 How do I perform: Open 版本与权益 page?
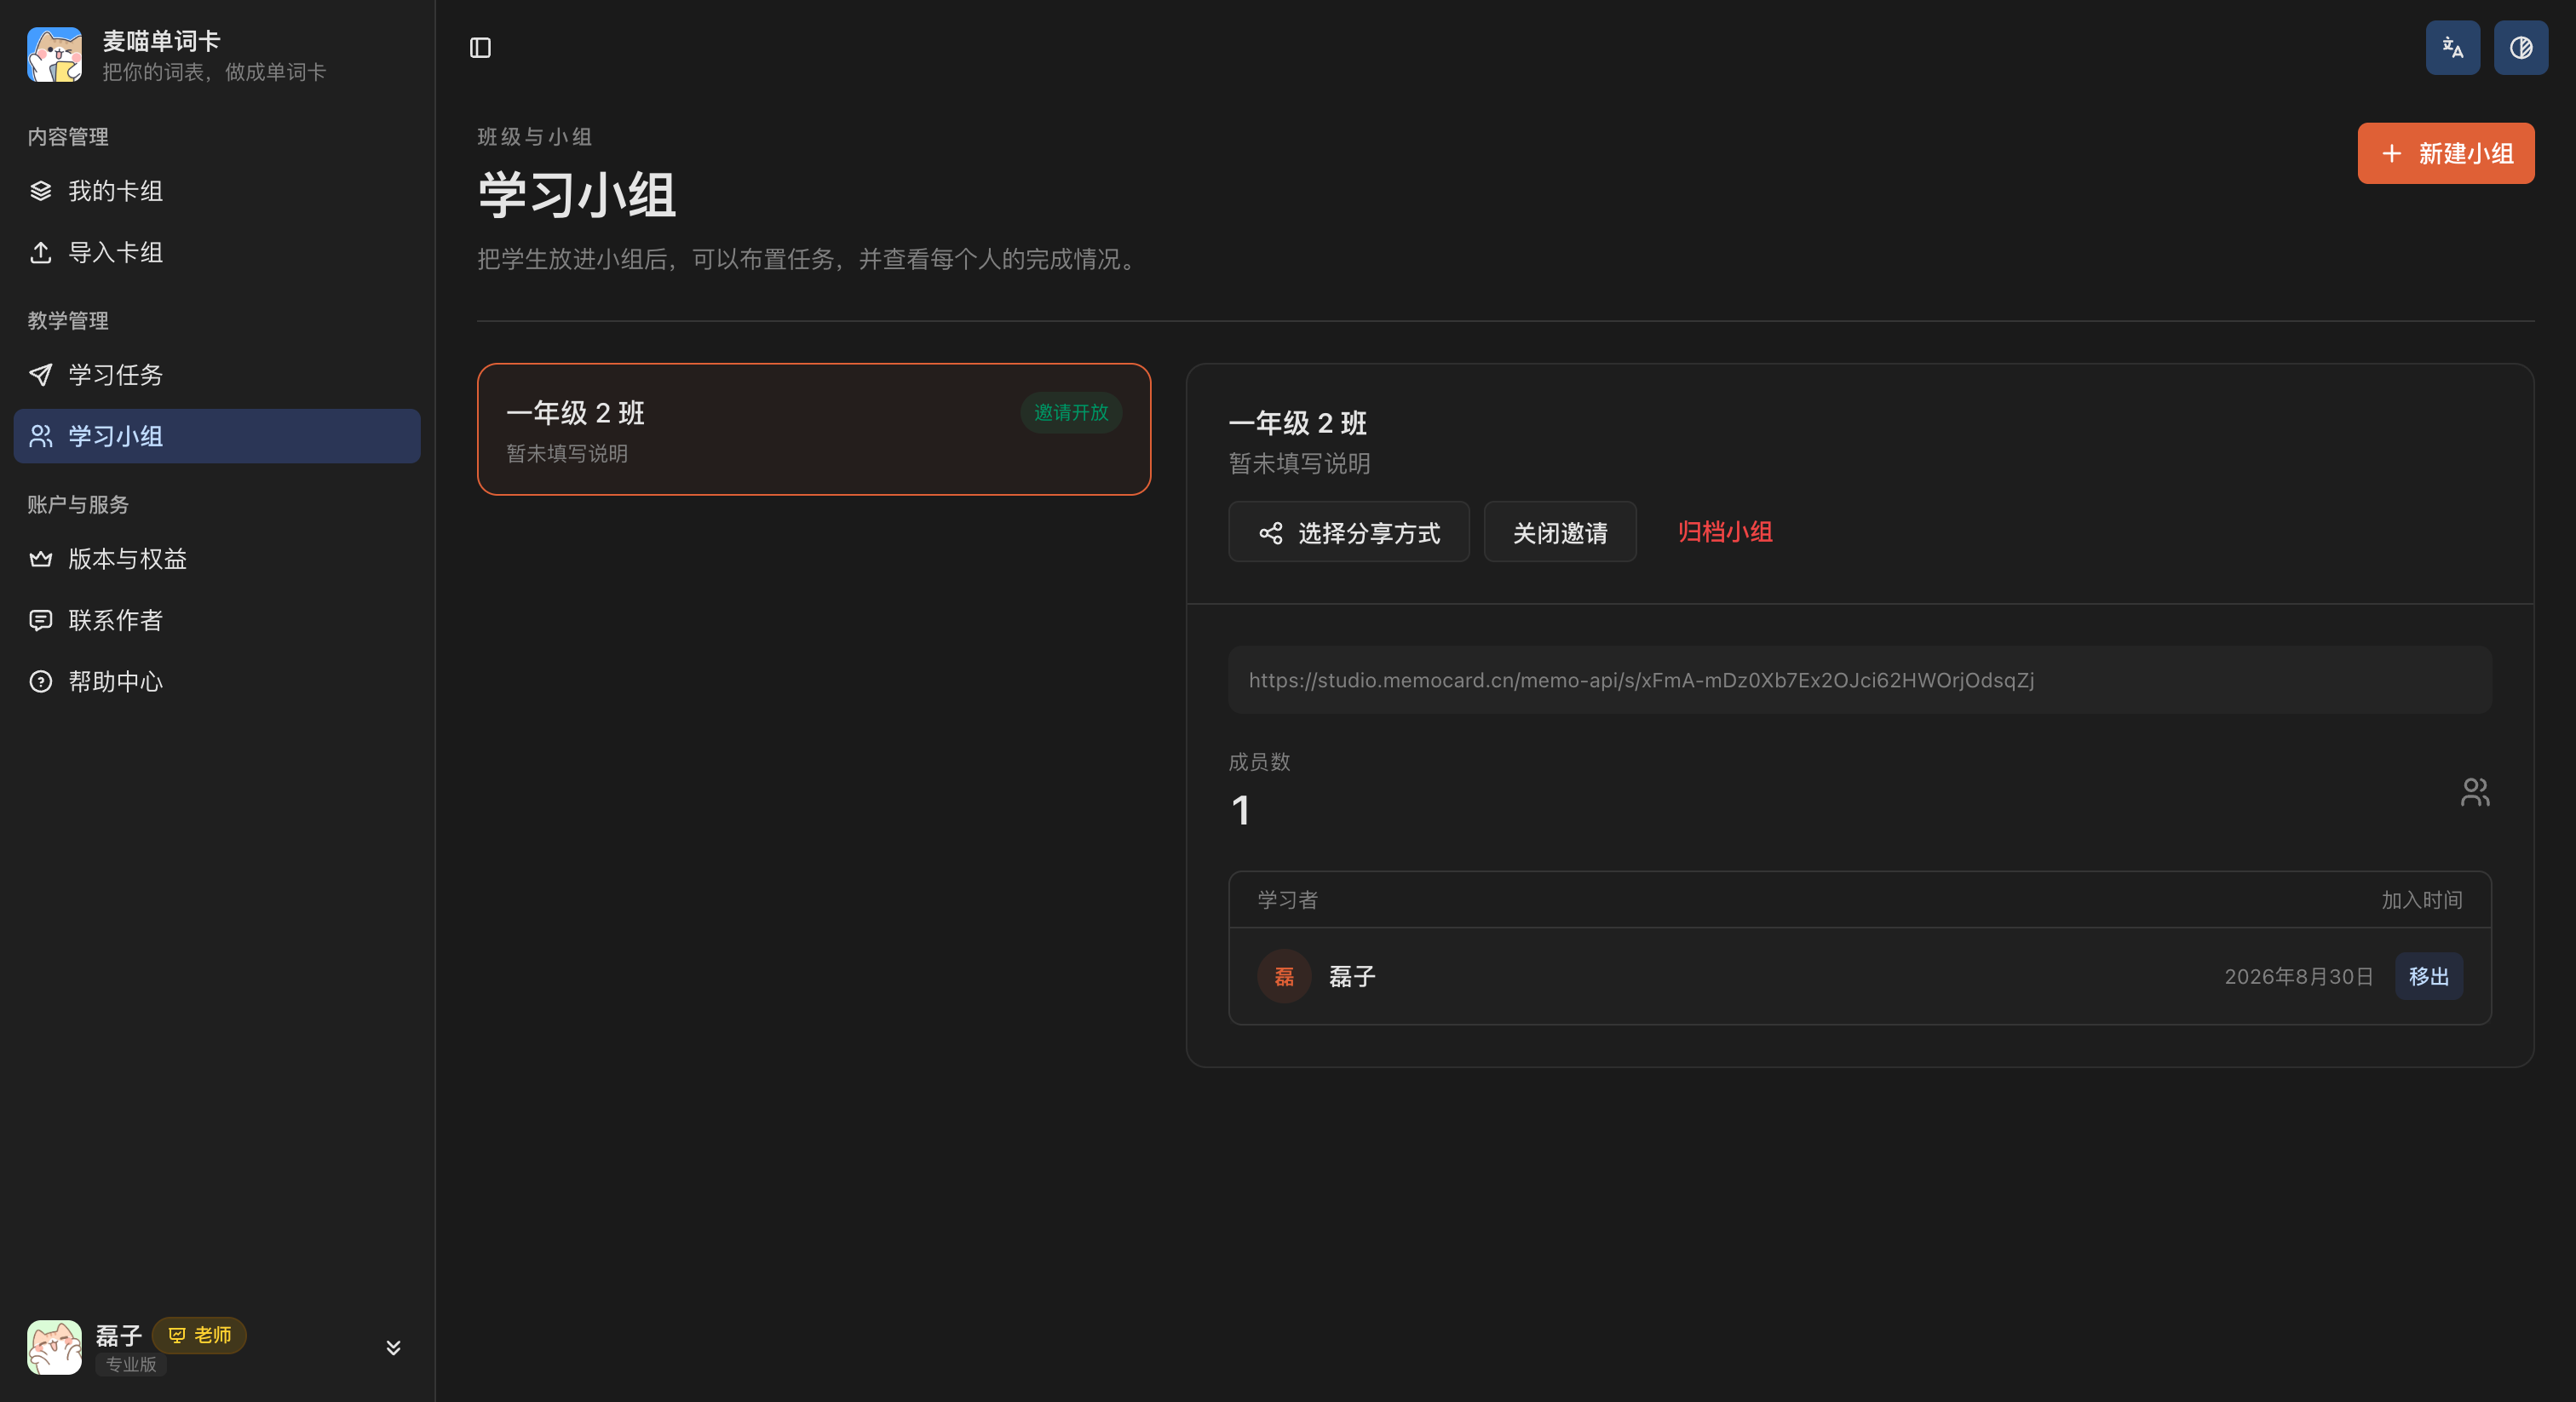pos(217,559)
